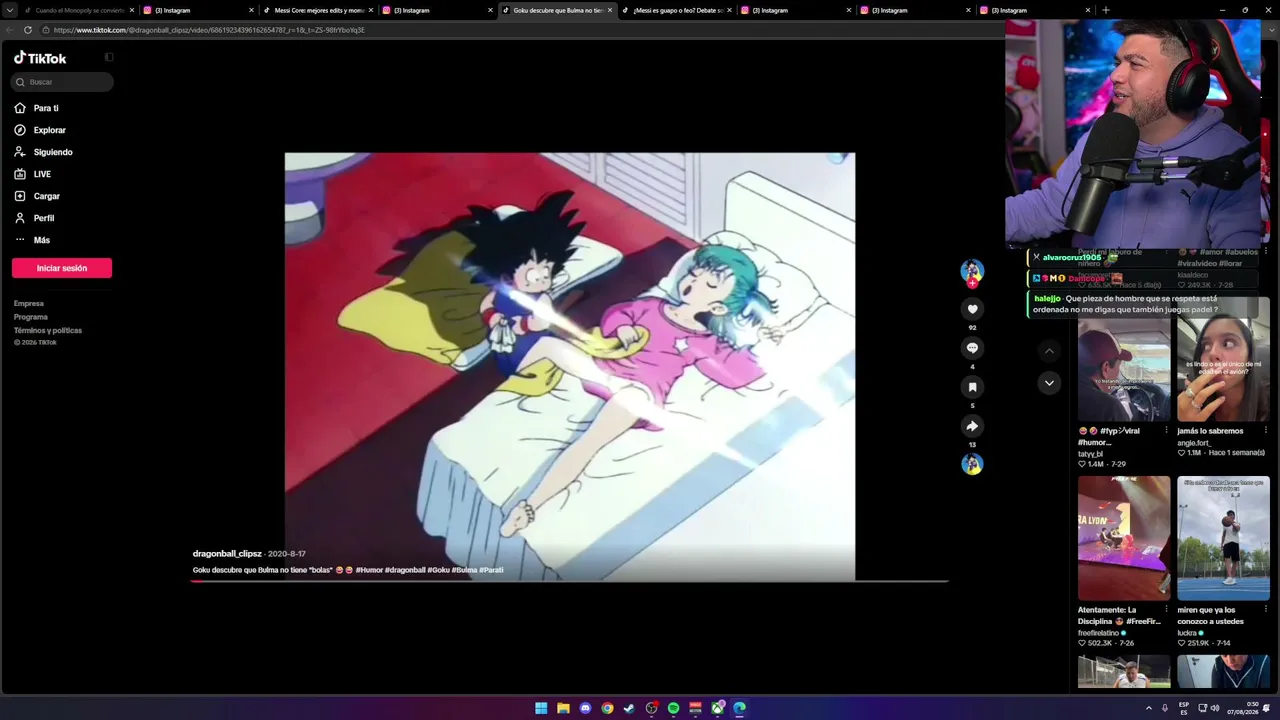
Task: Open more options for 'miren que ya los conozco'
Action: point(1265,610)
